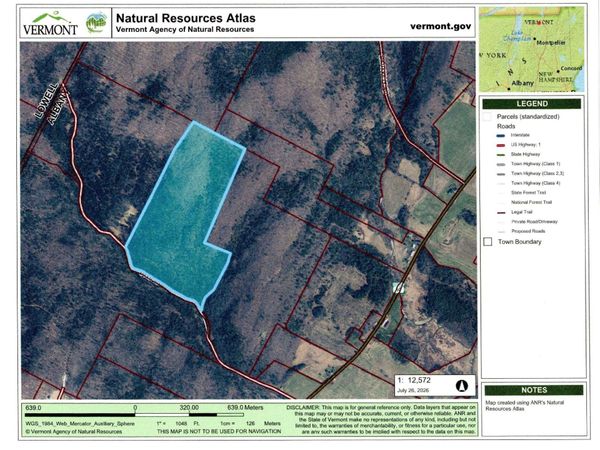The height and width of the screenshot is (450, 600).
Task: Click the Parcels (standardized) legend box
Action: 487,116
